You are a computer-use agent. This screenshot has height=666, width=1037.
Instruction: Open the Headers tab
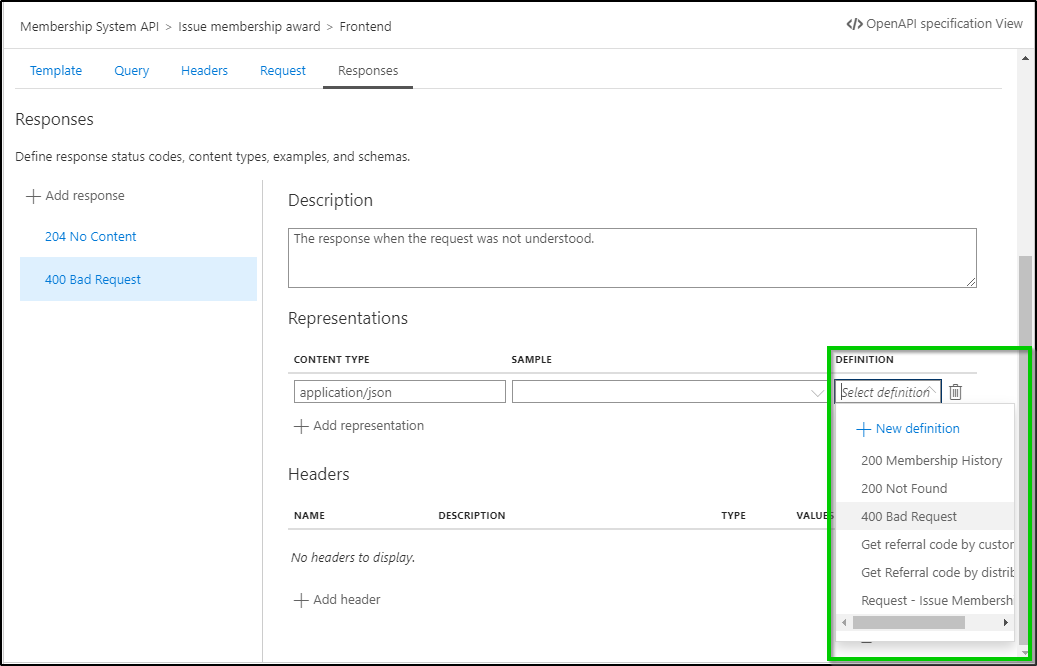(204, 70)
